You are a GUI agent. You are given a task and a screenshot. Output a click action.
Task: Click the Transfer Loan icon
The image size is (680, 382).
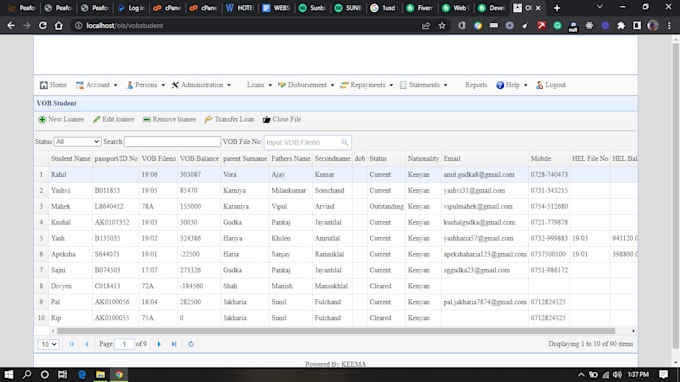pos(209,119)
